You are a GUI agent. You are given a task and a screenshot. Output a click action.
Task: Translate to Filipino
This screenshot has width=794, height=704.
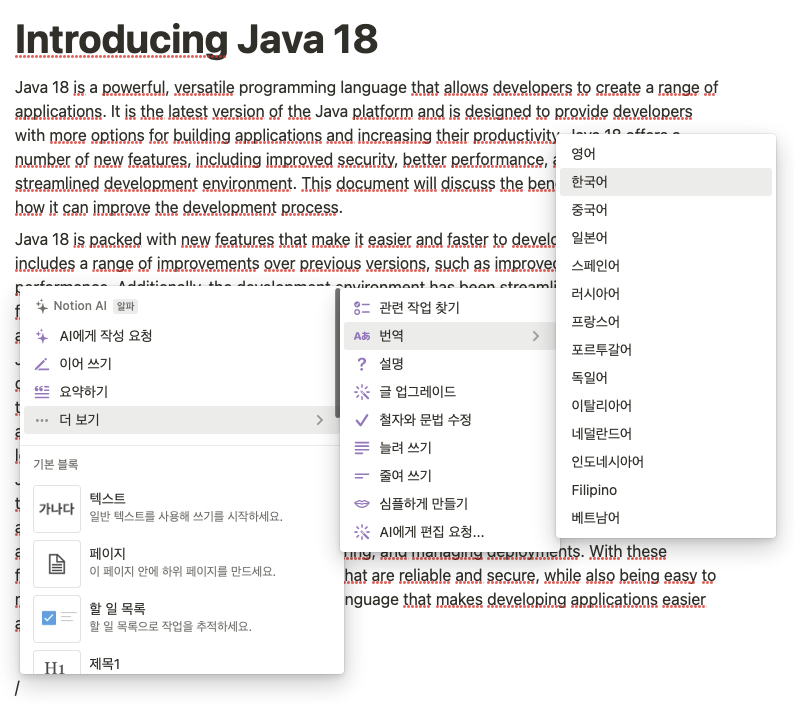tap(666, 490)
